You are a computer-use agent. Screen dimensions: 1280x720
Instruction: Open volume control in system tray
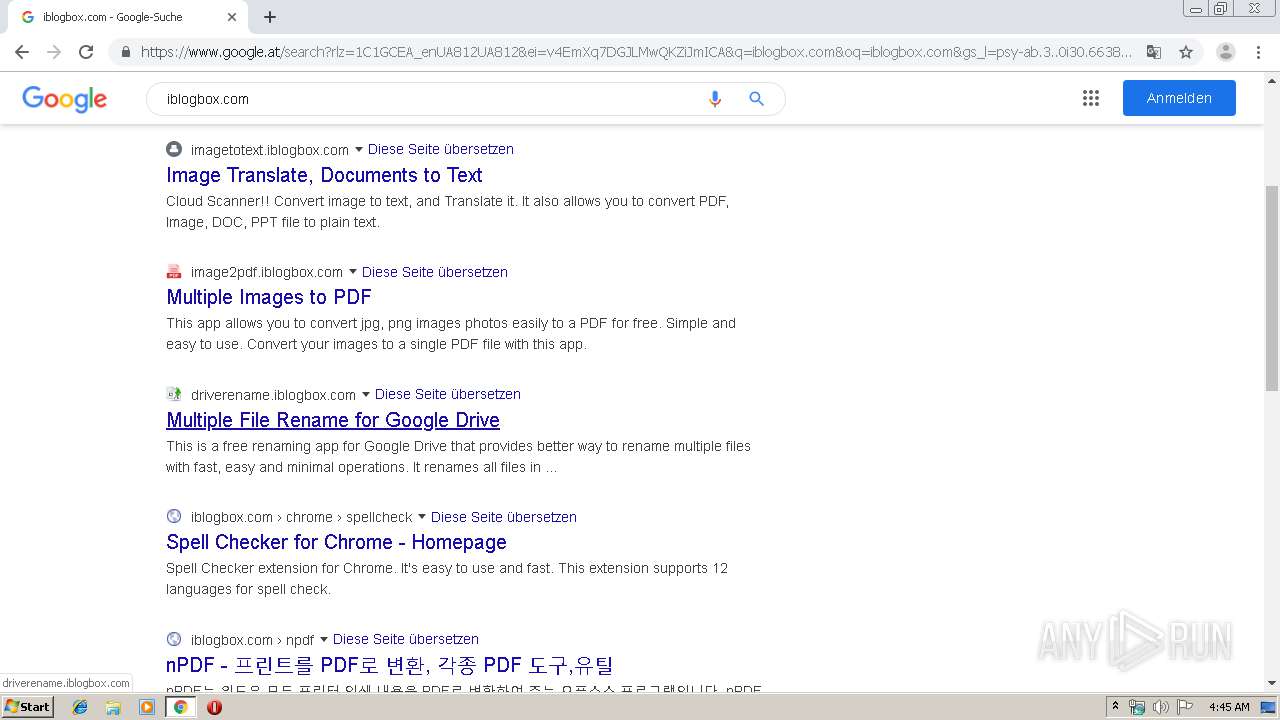(1161, 707)
